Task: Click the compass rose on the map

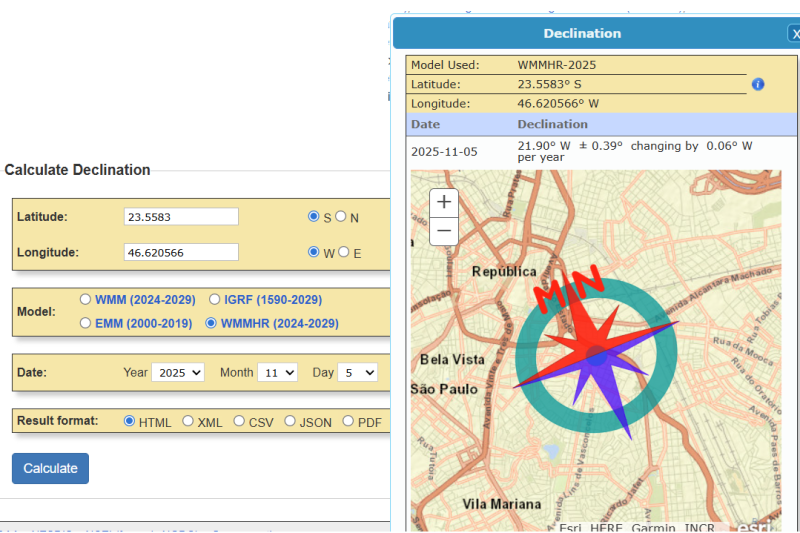Action: click(597, 353)
